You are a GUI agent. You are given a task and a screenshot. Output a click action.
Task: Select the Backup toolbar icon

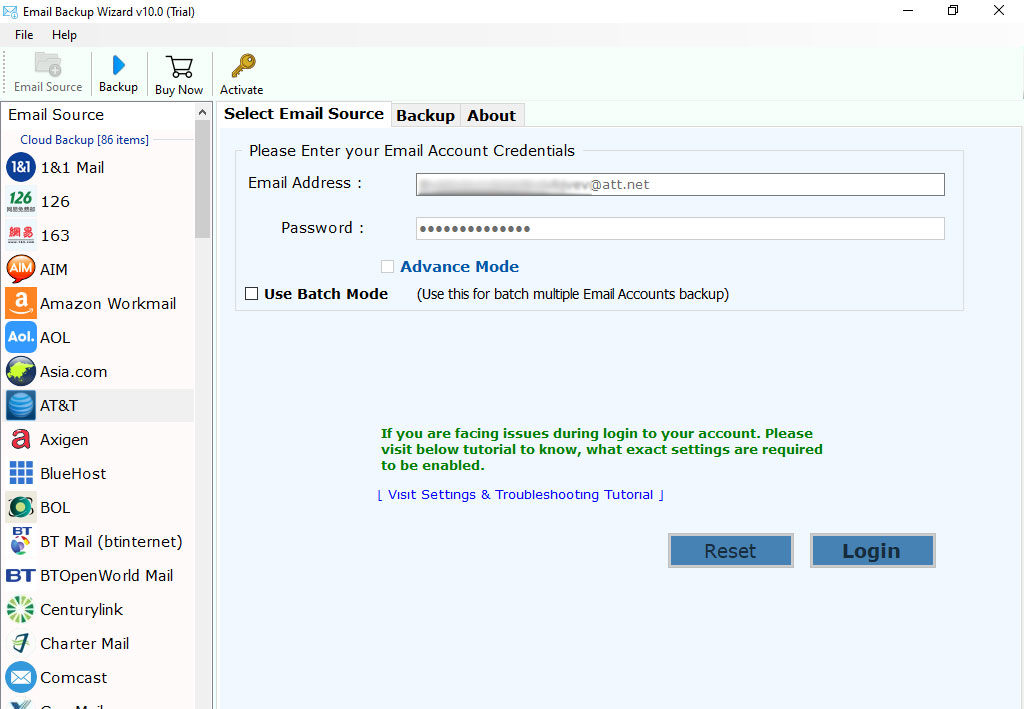tap(118, 72)
